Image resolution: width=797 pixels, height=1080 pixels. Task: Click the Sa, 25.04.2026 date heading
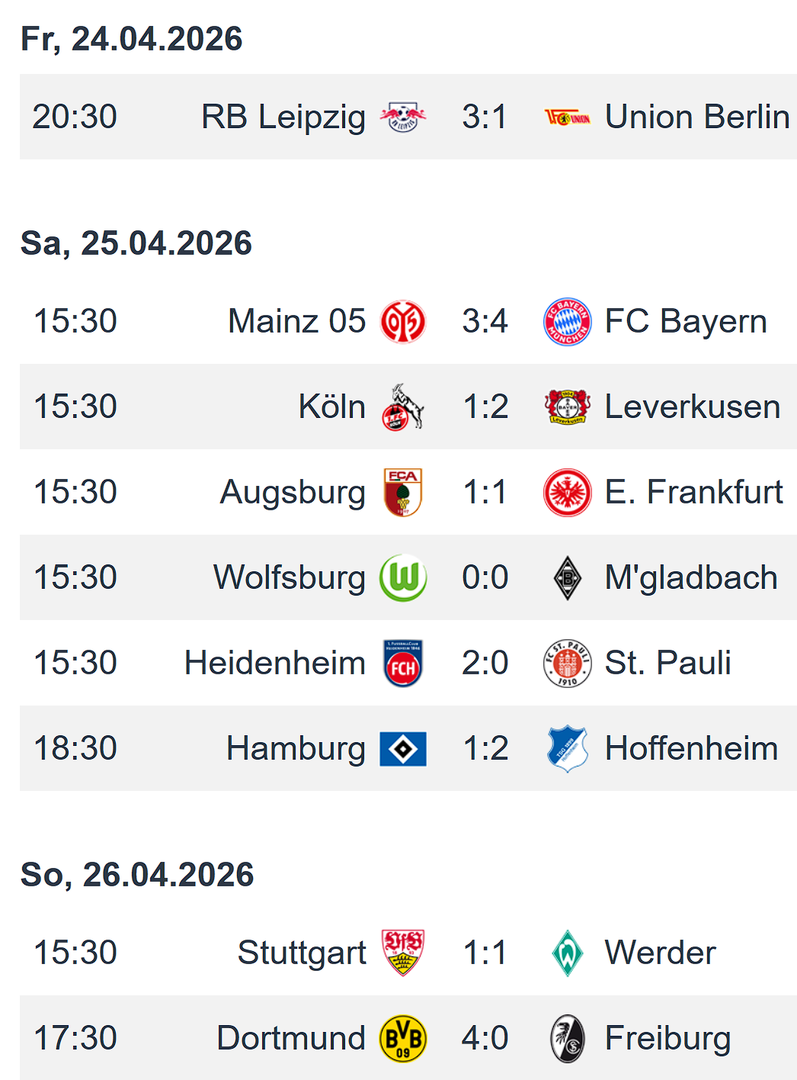(136, 244)
